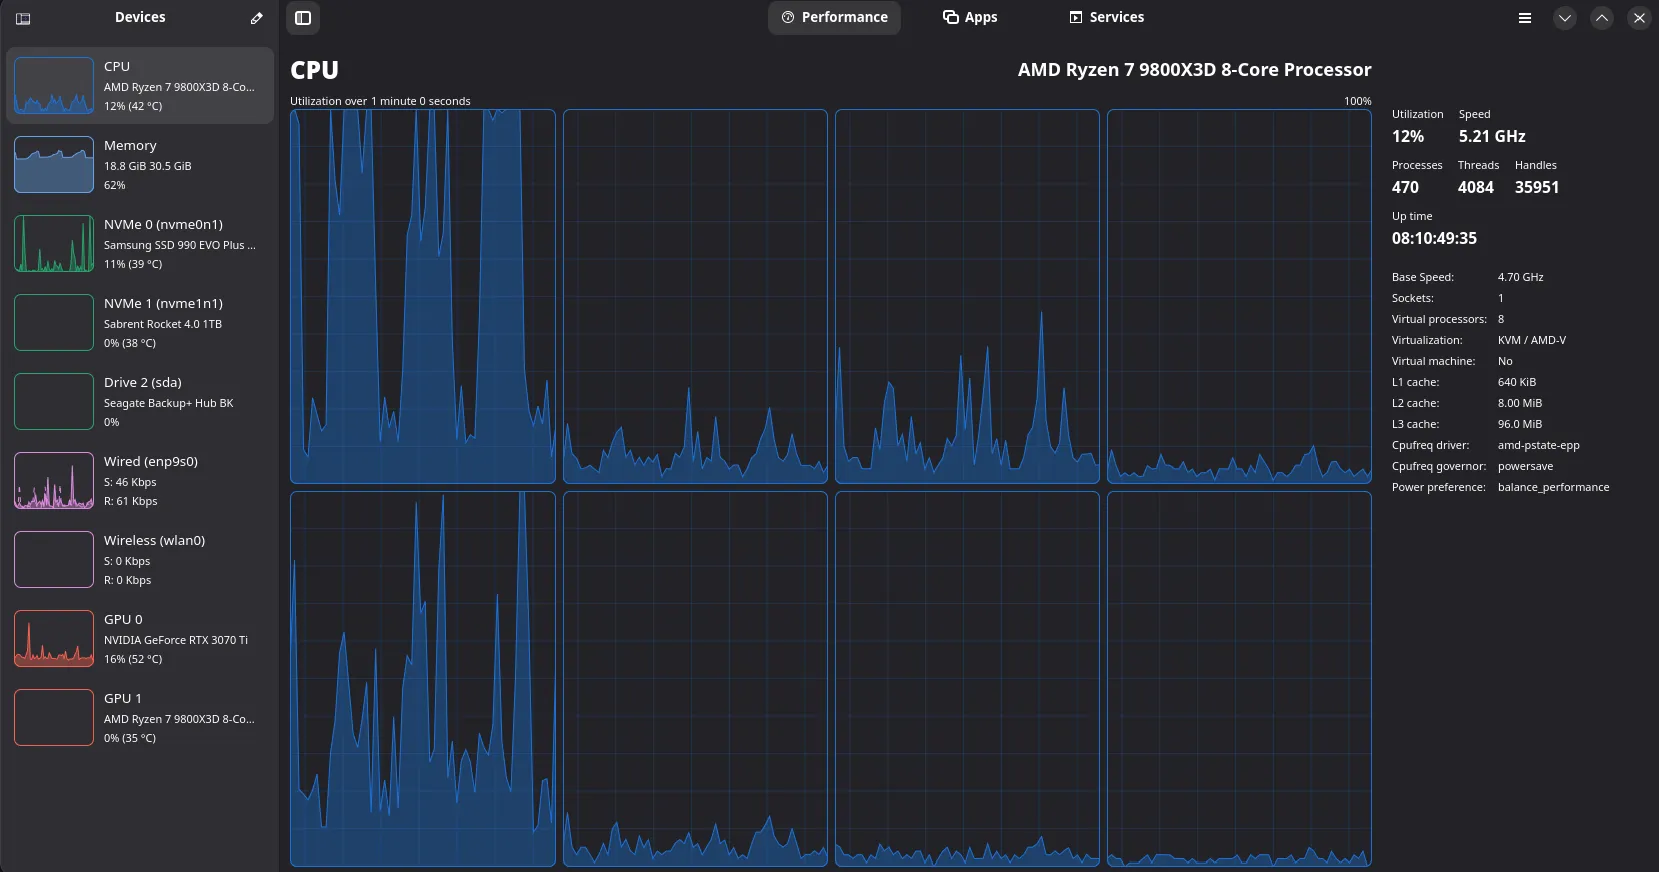The width and height of the screenshot is (1659, 872).
Task: Toggle the sidebar with the panel button
Action: [x=303, y=18]
